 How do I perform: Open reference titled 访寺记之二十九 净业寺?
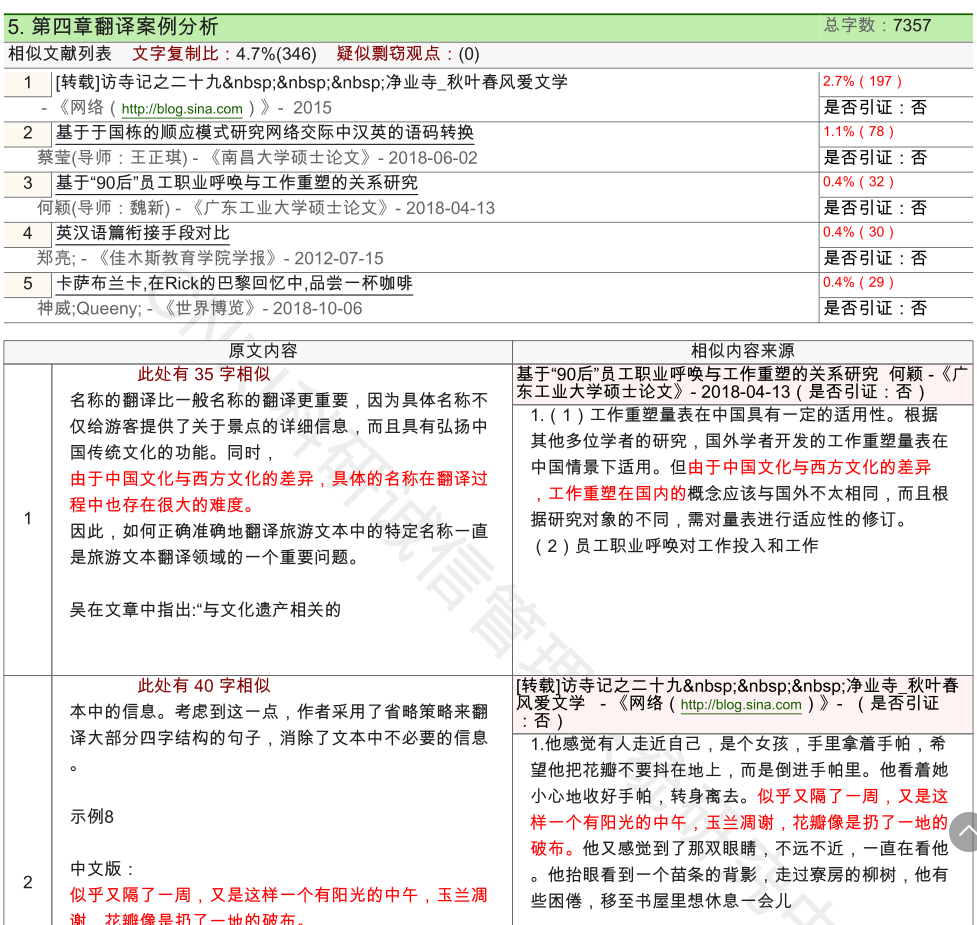tap(312, 83)
